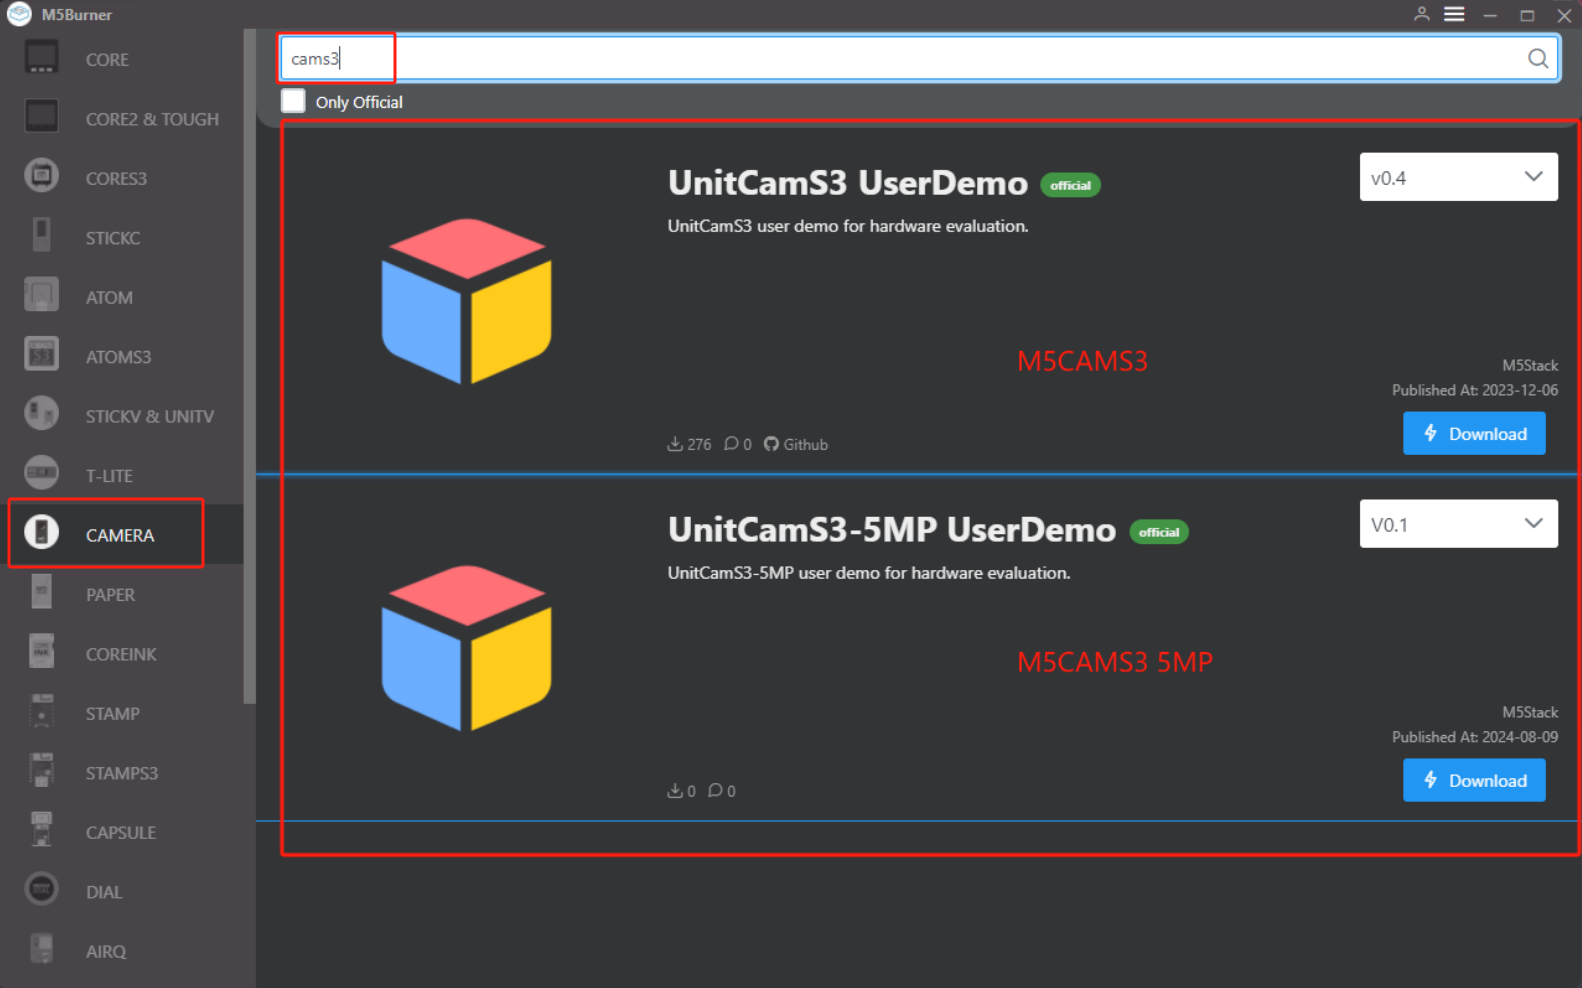Enable the Only Official checkbox
The width and height of the screenshot is (1582, 988).
pyautogui.click(x=293, y=101)
